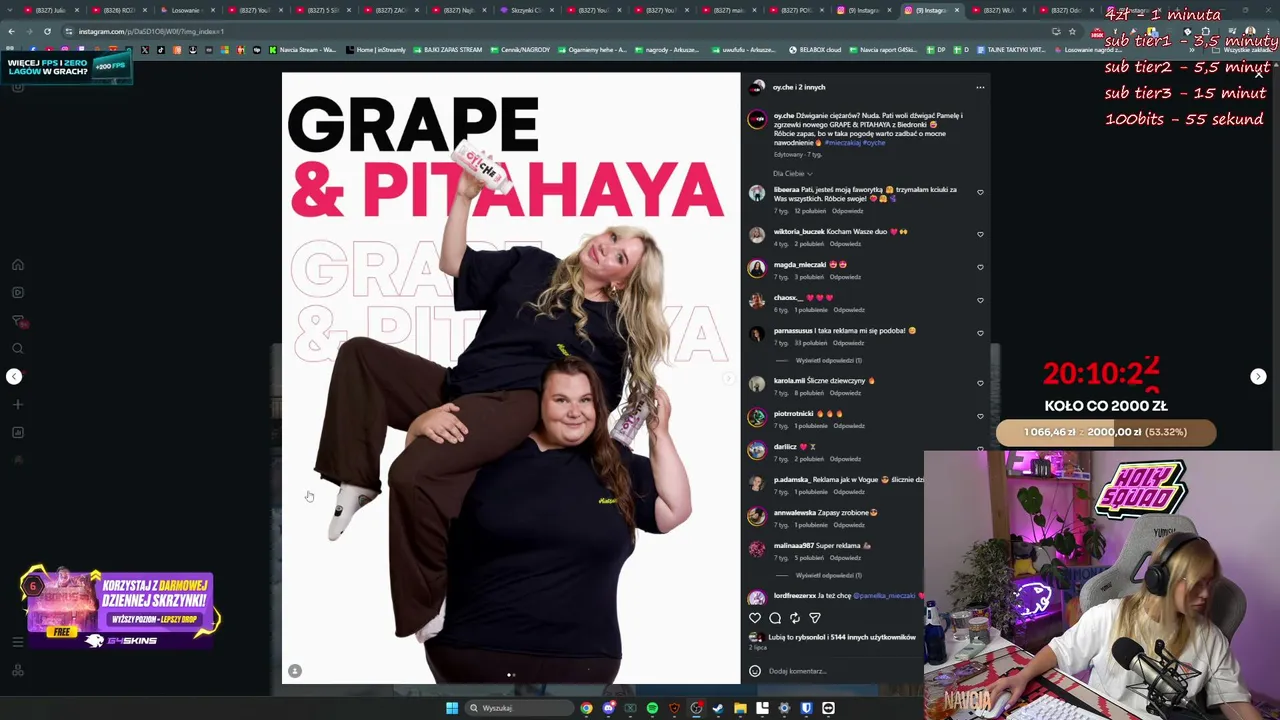Open the 'BELABOX cloud' bookmark
1280x720 pixels.
[815, 49]
